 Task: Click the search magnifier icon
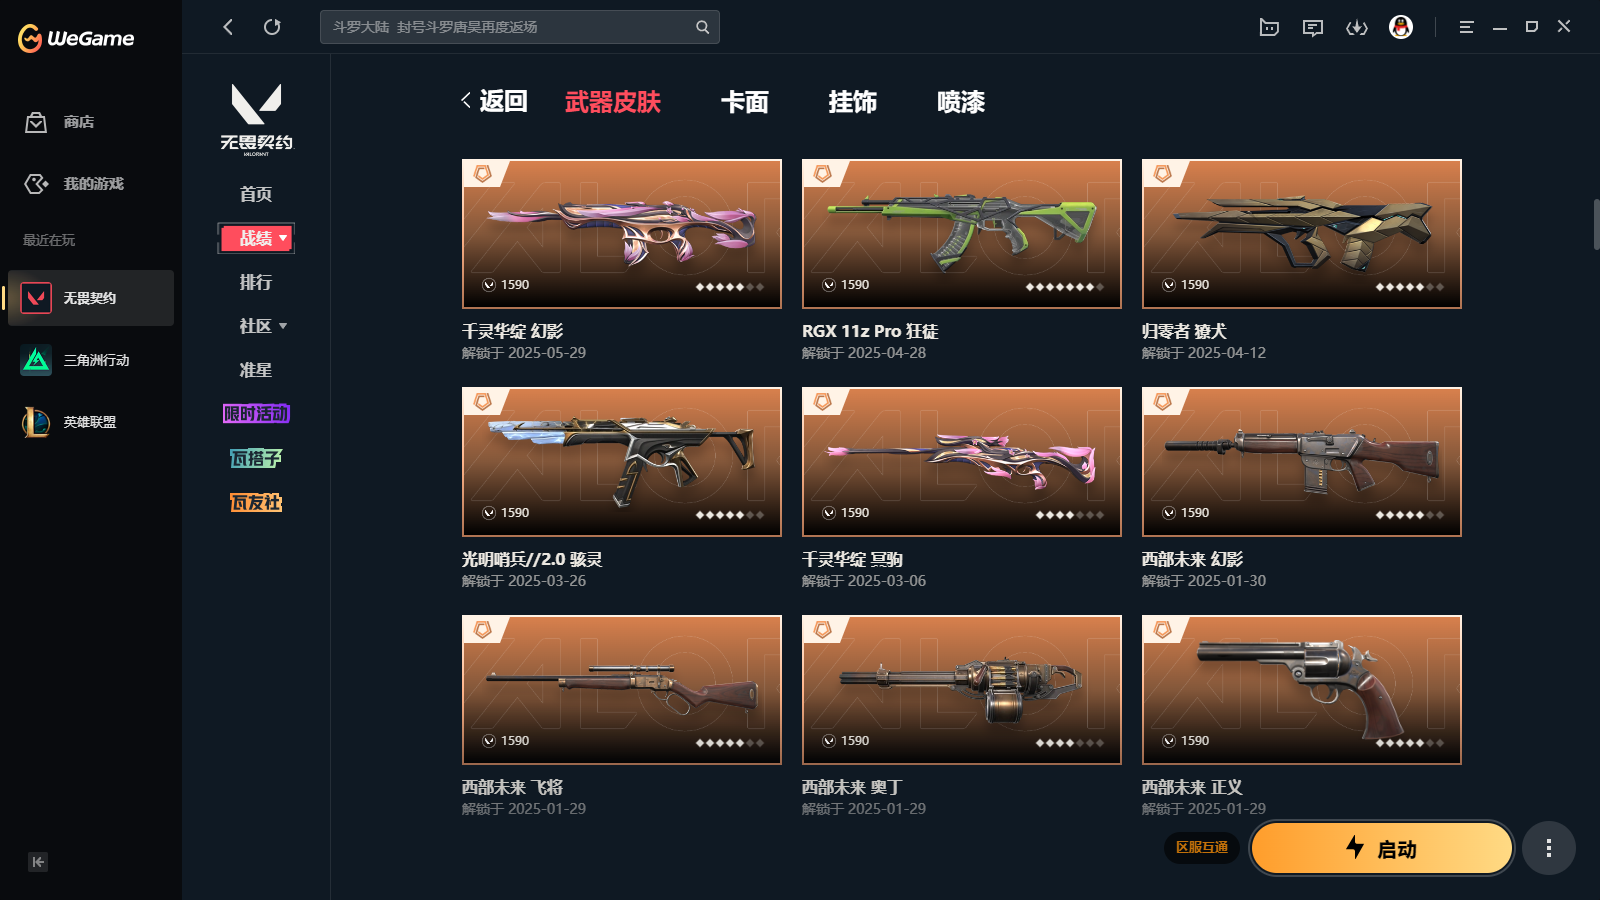tap(702, 27)
